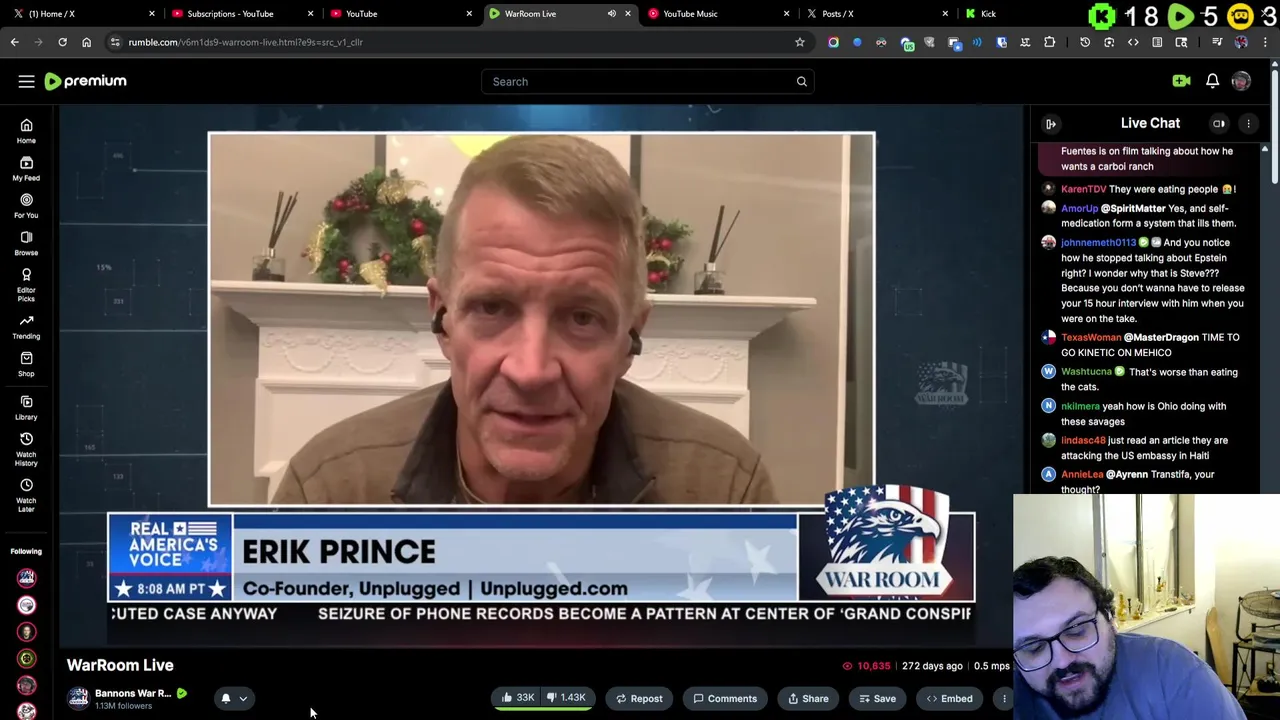Screen dimensions: 1280x720
Task: Click the Bannons War Room channel avatar
Action: (78, 698)
